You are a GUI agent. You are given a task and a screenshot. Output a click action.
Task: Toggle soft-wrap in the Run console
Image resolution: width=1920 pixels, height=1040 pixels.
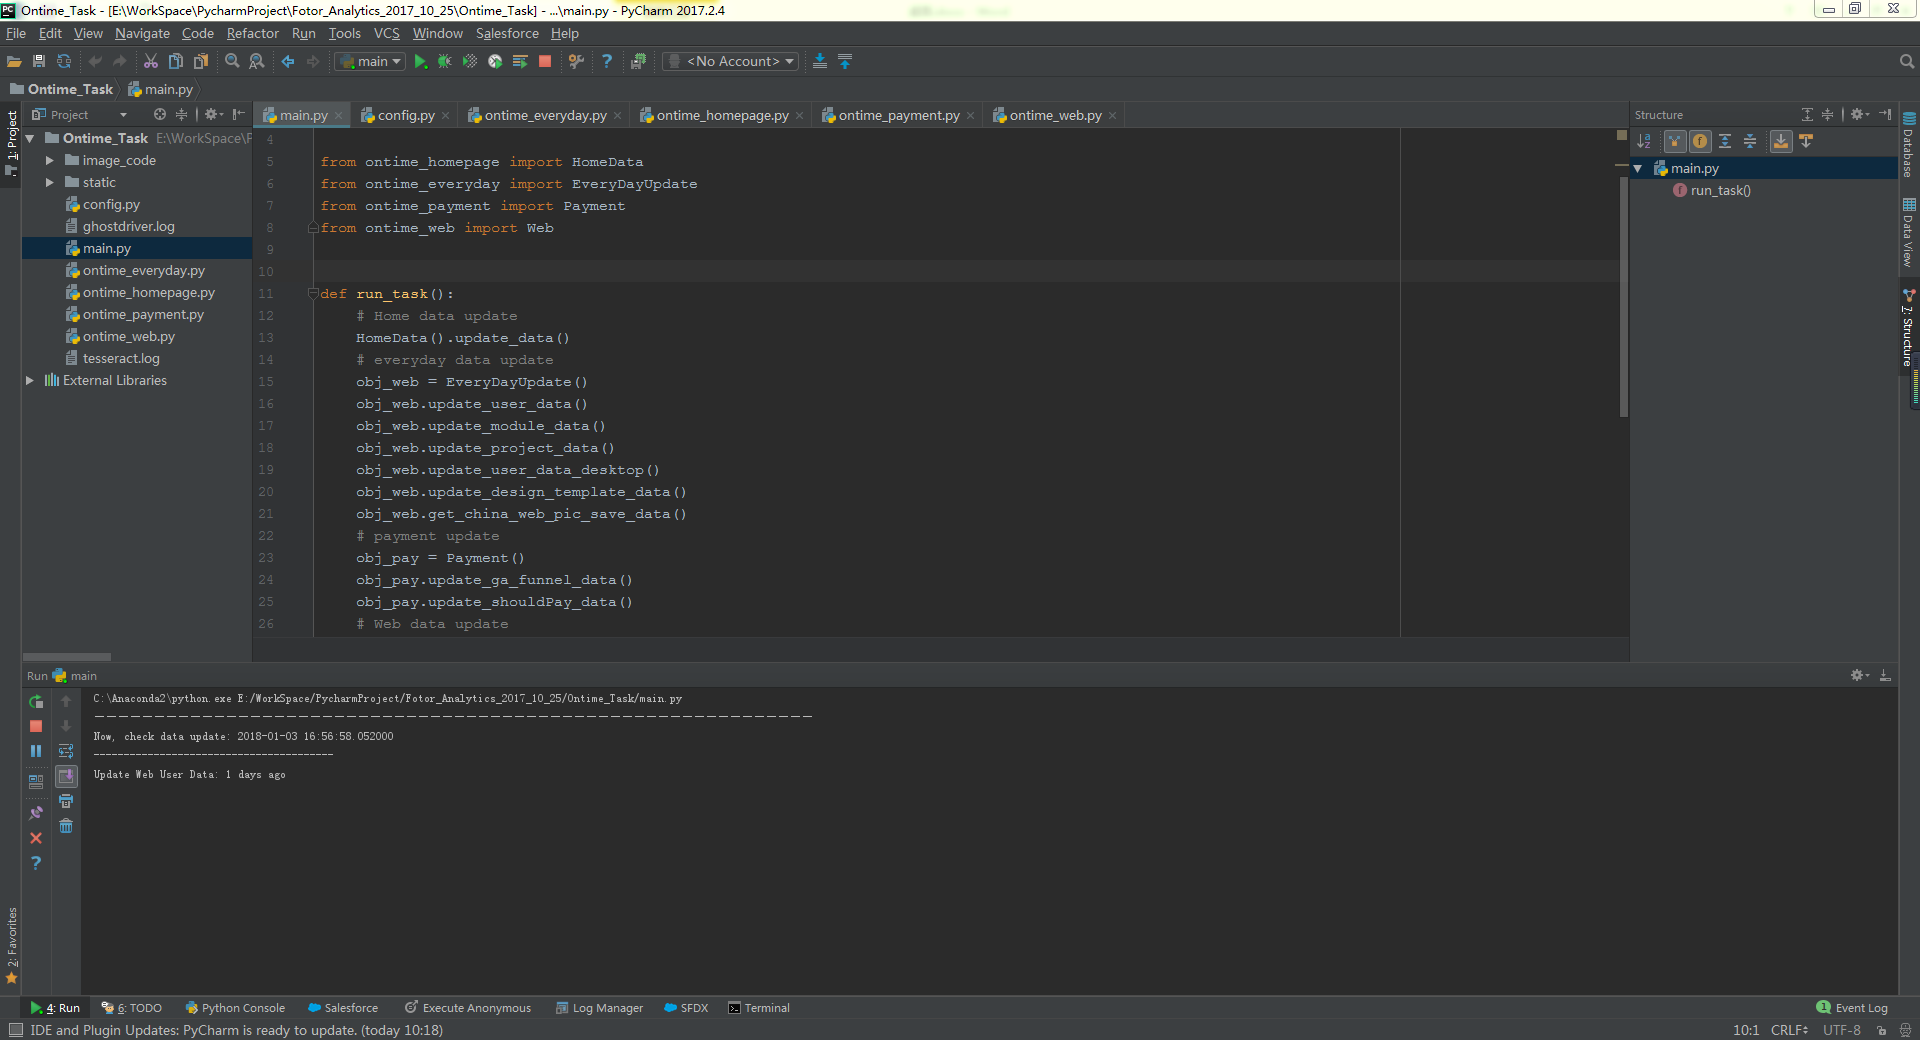click(66, 751)
